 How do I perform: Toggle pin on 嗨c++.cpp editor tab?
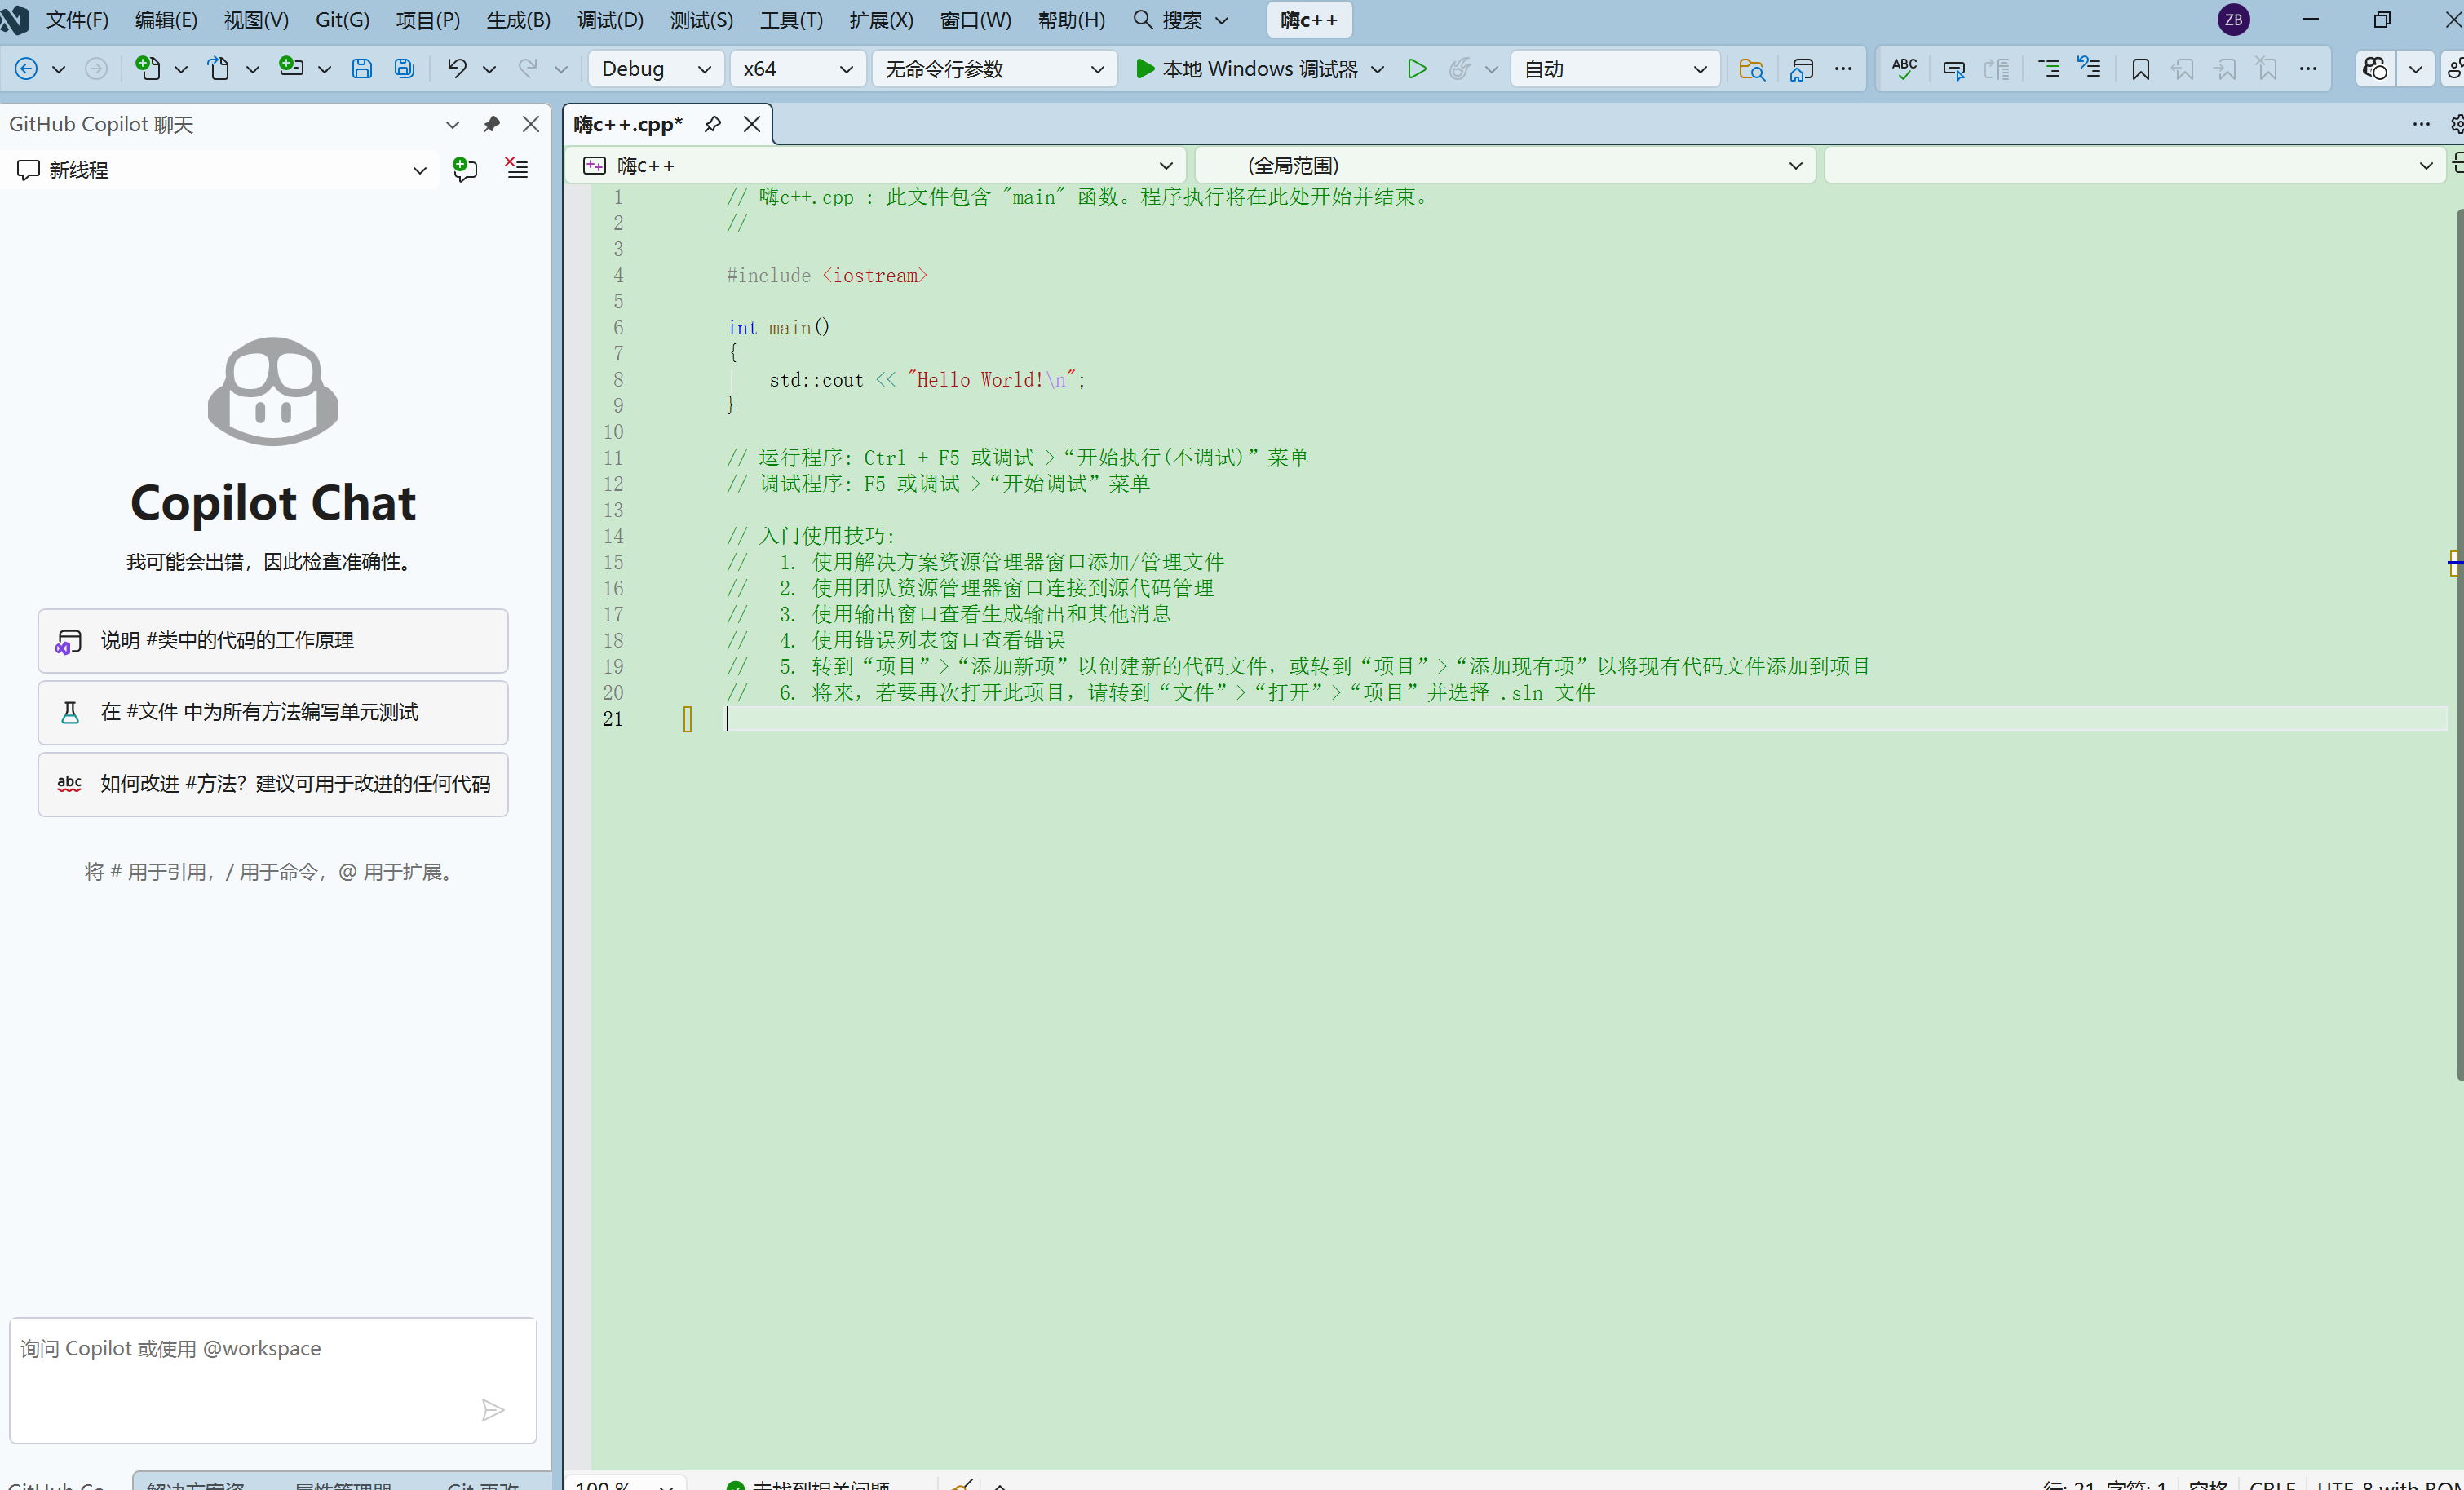713,124
